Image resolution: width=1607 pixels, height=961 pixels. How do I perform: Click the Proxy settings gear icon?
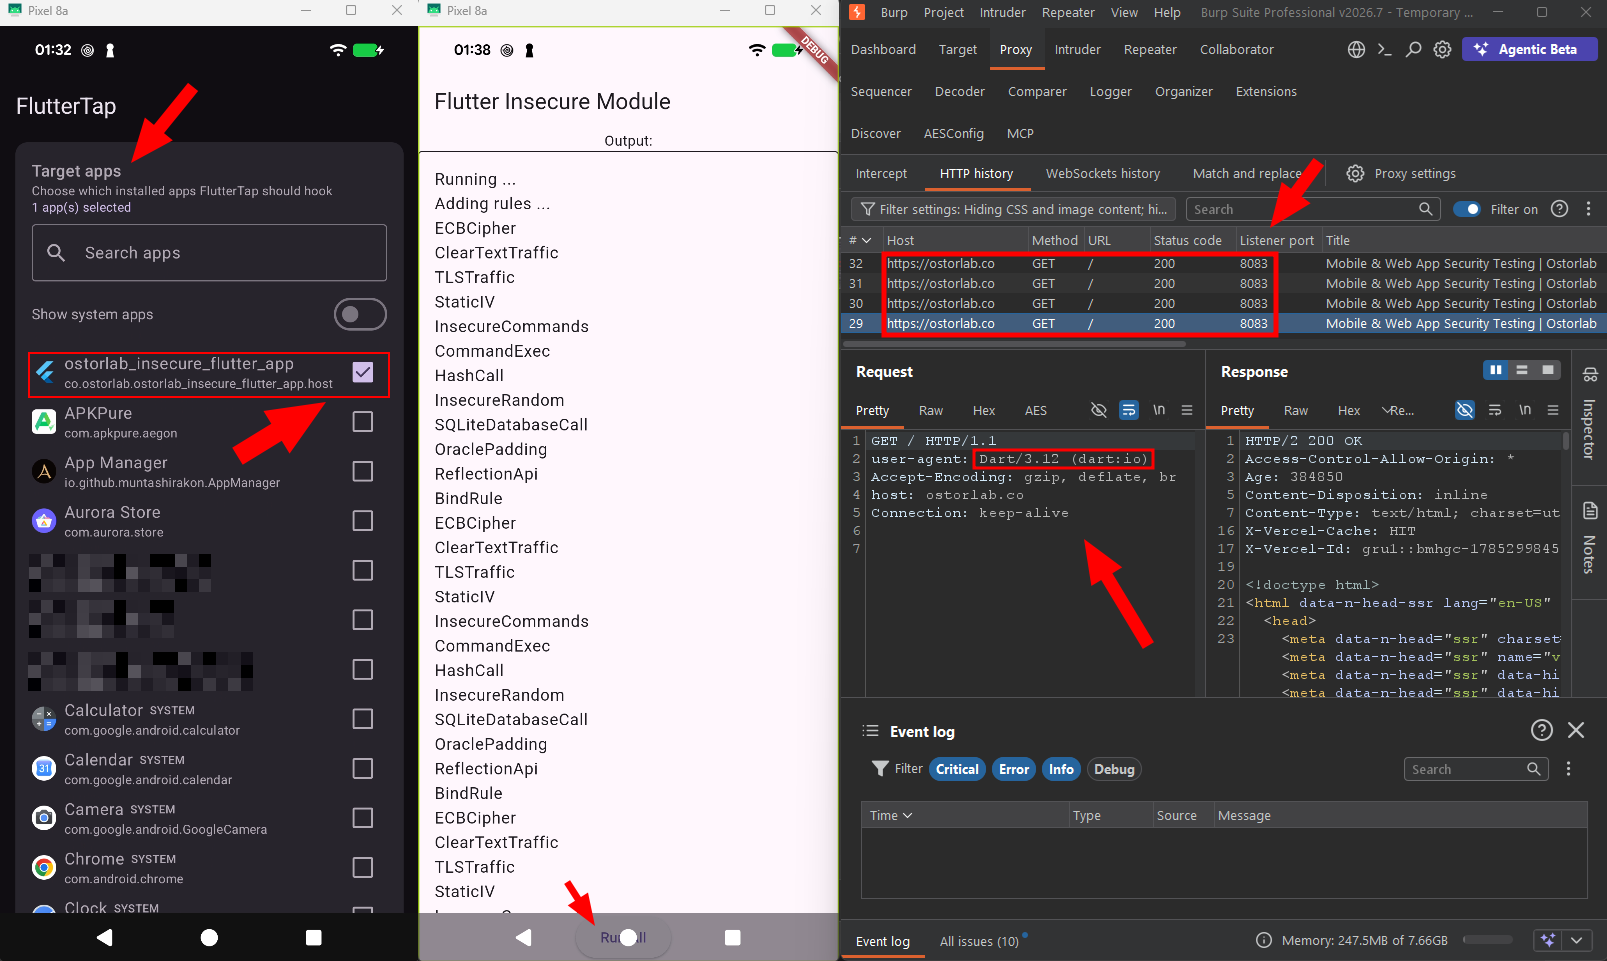coord(1355,173)
